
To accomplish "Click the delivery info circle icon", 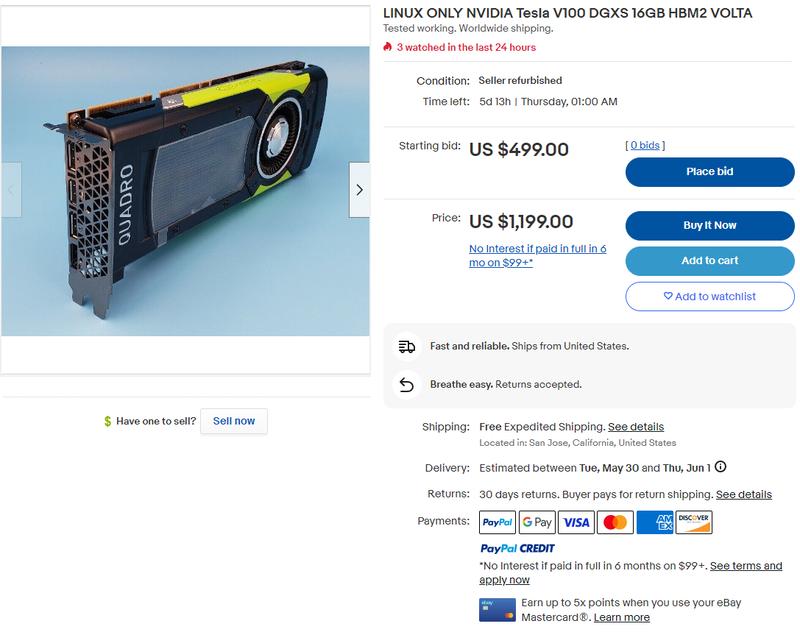I will [720, 467].
